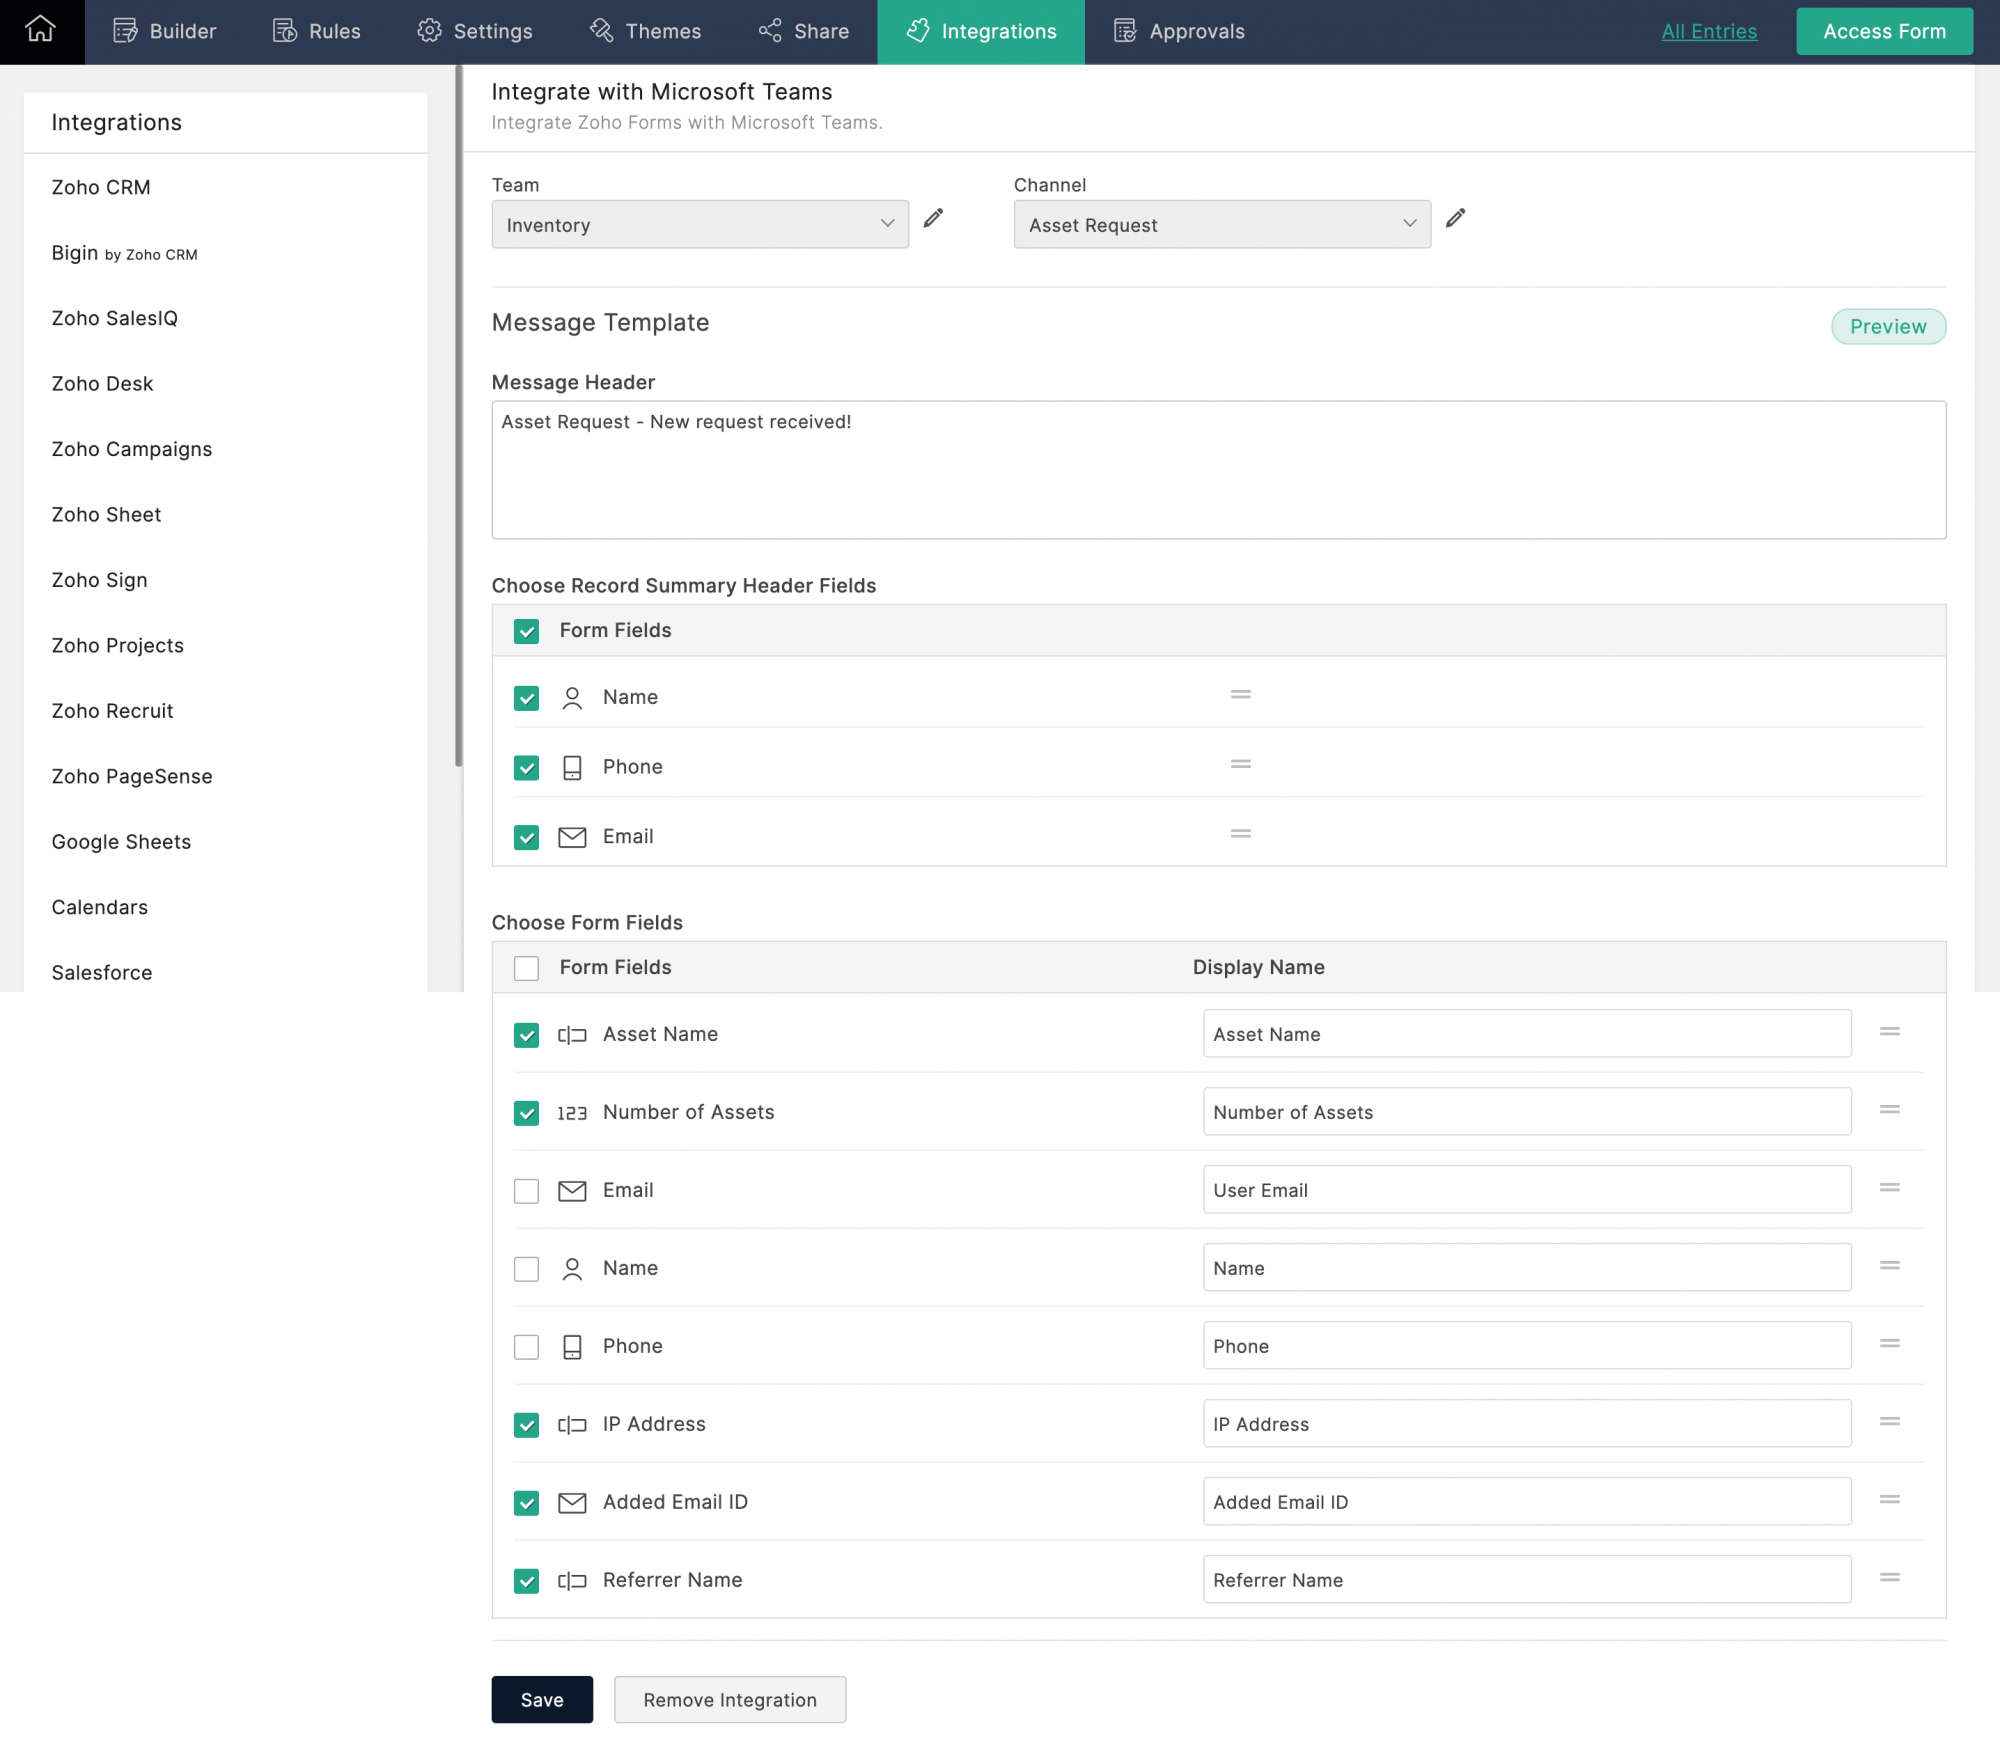
Task: Click the Access Form button
Action: 1884,31
